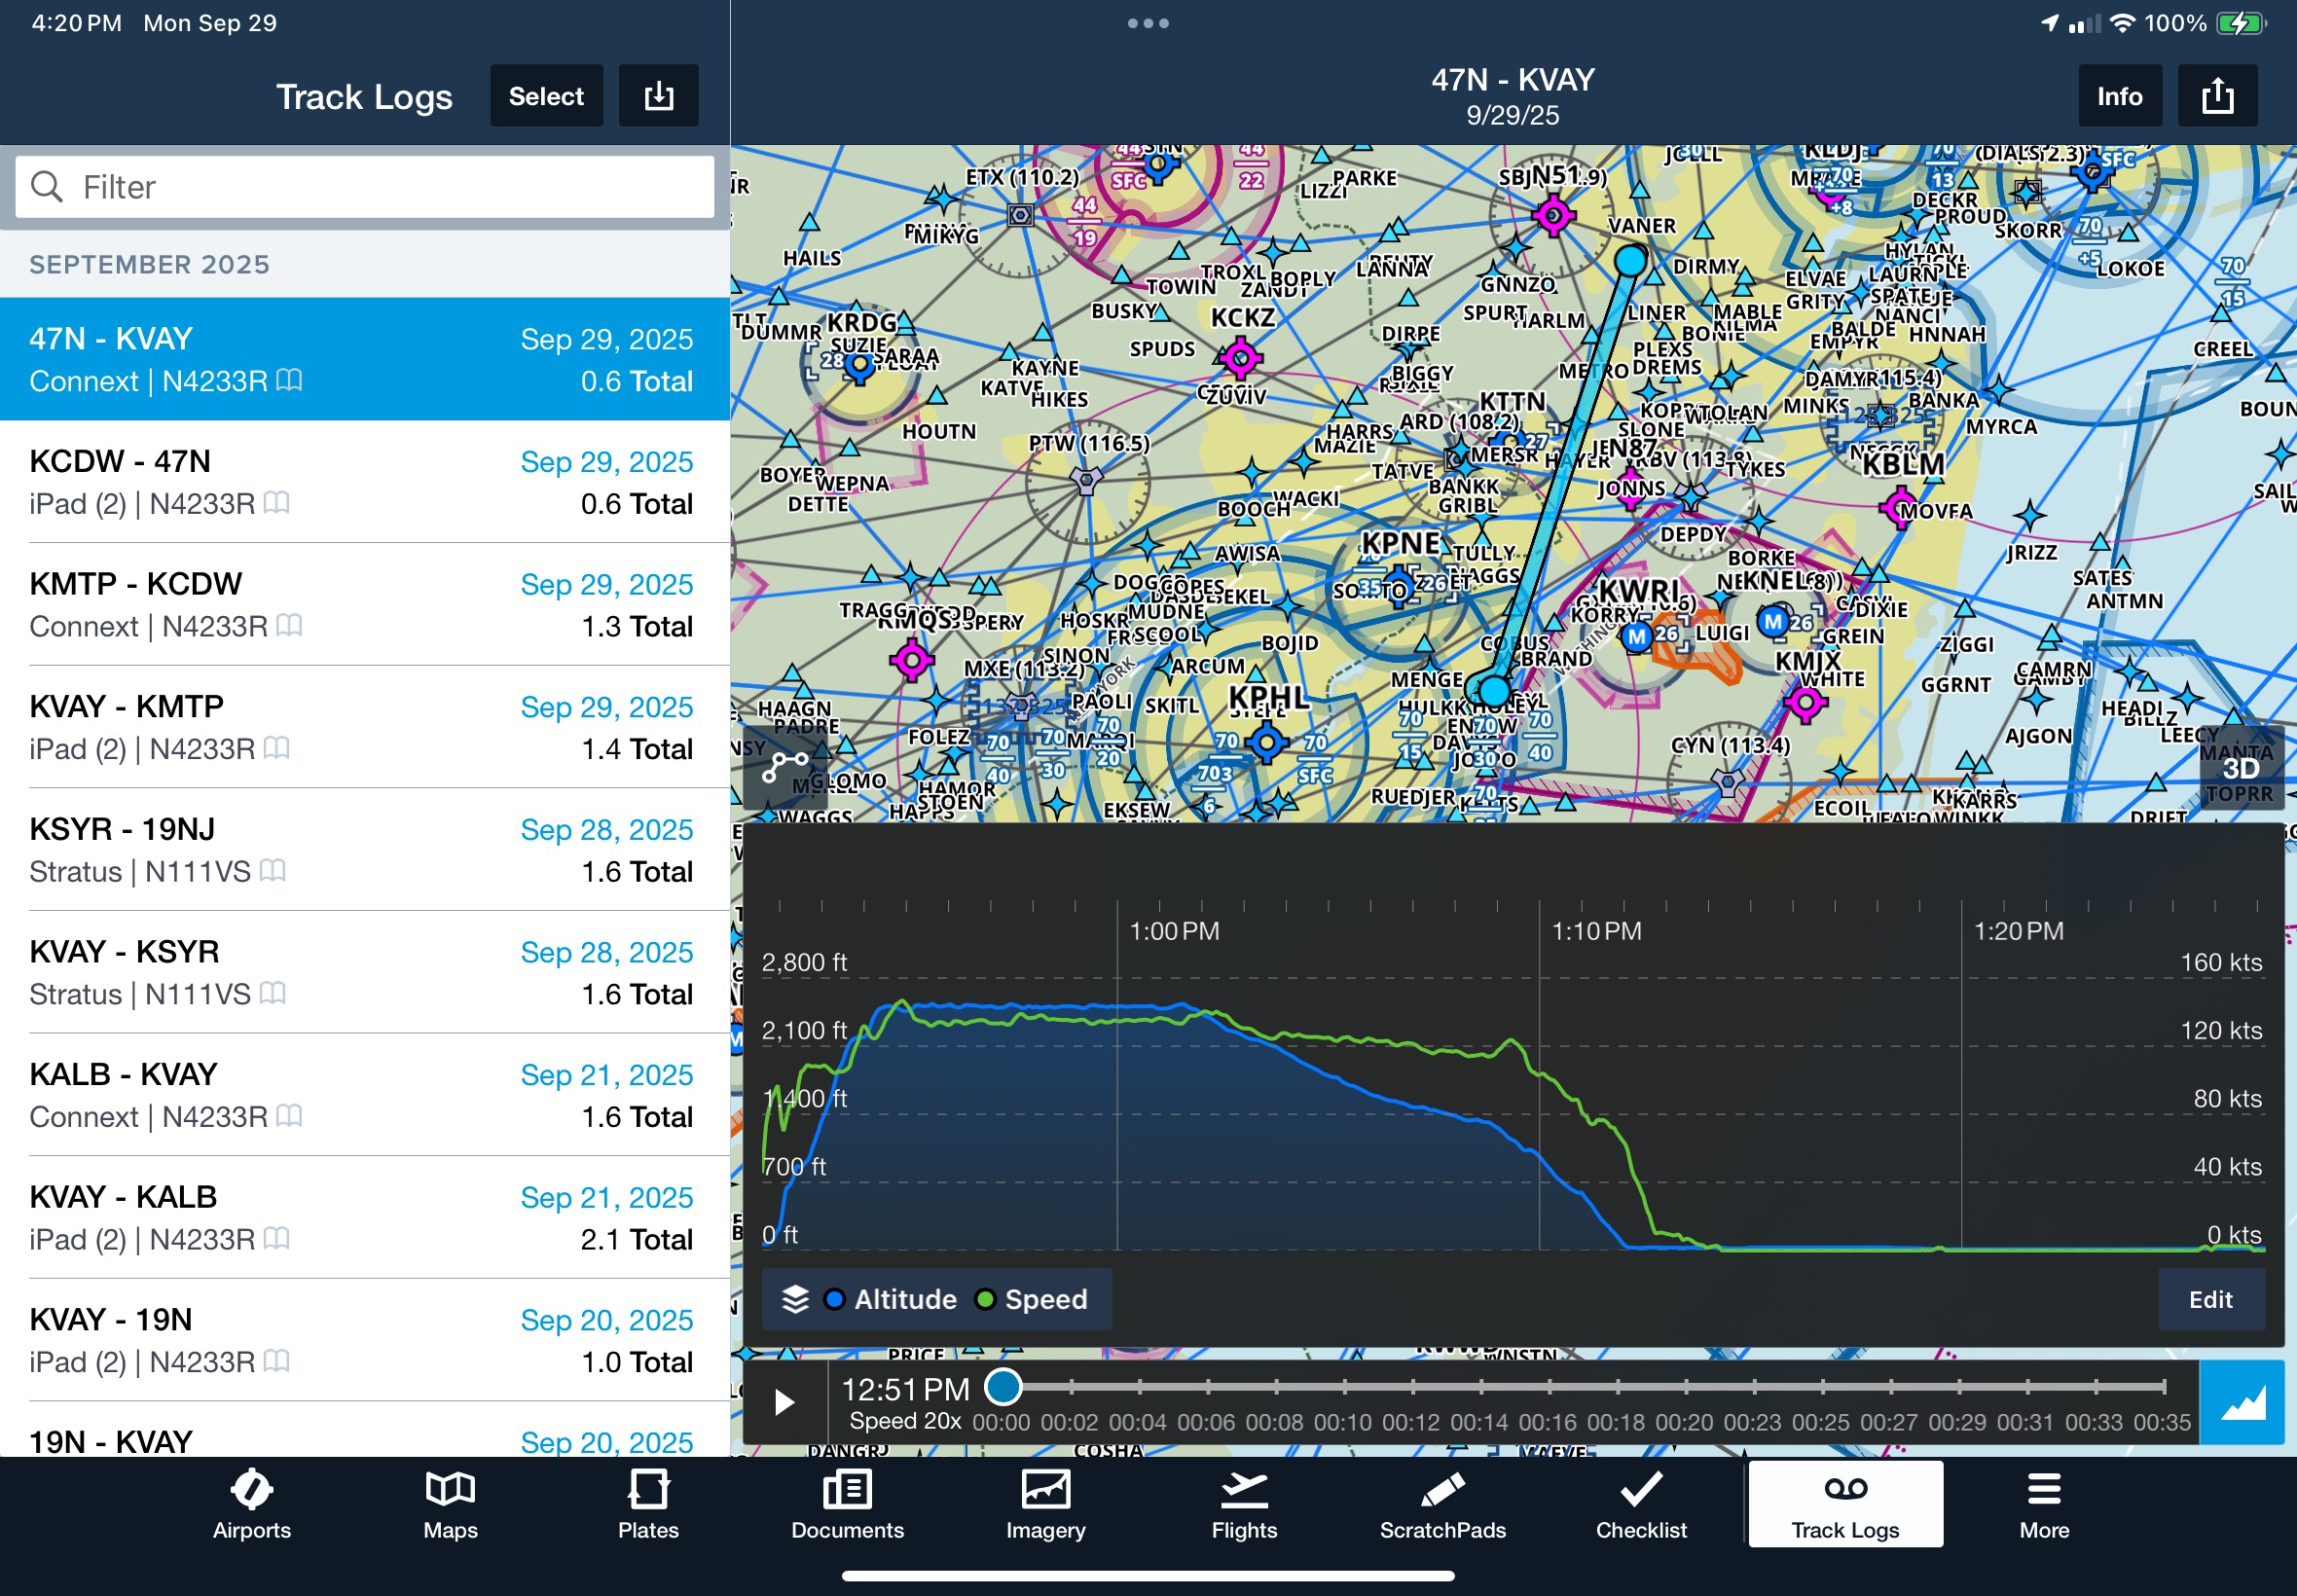Open the ScratchPads tab

(1442, 1505)
